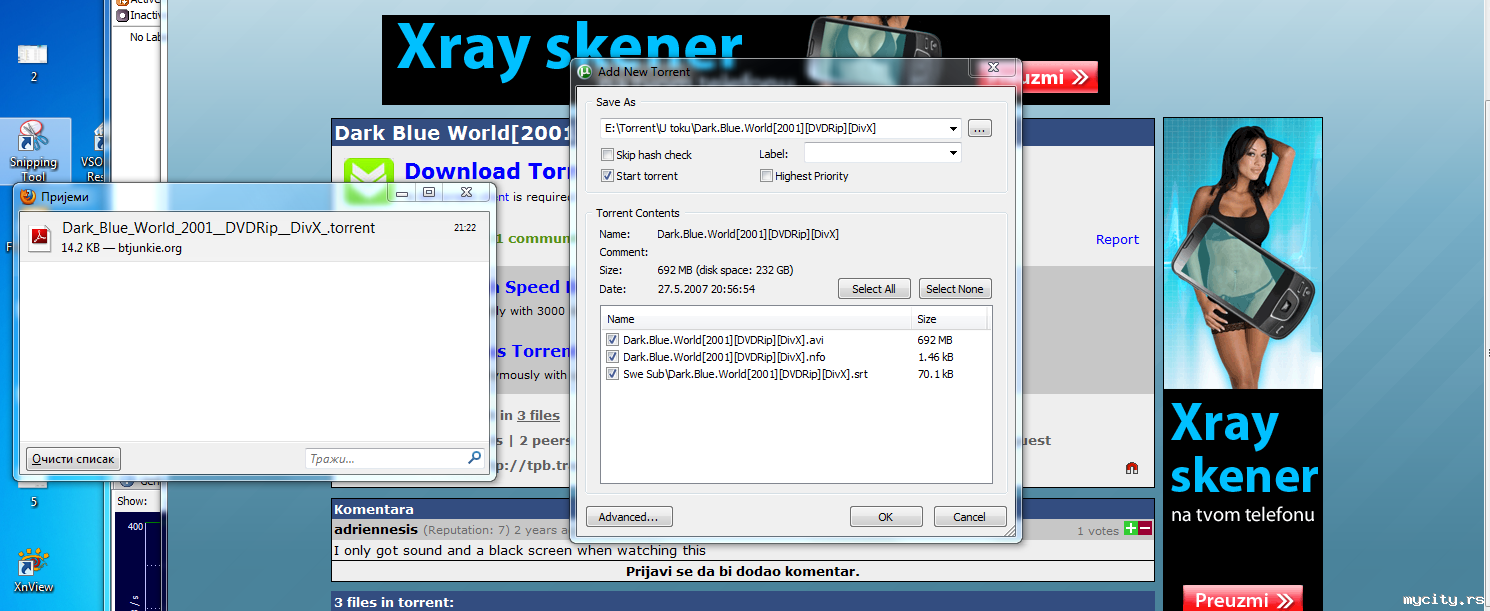Click the torrent file icon in downloads list
1490x611 pixels.
[x=39, y=237]
